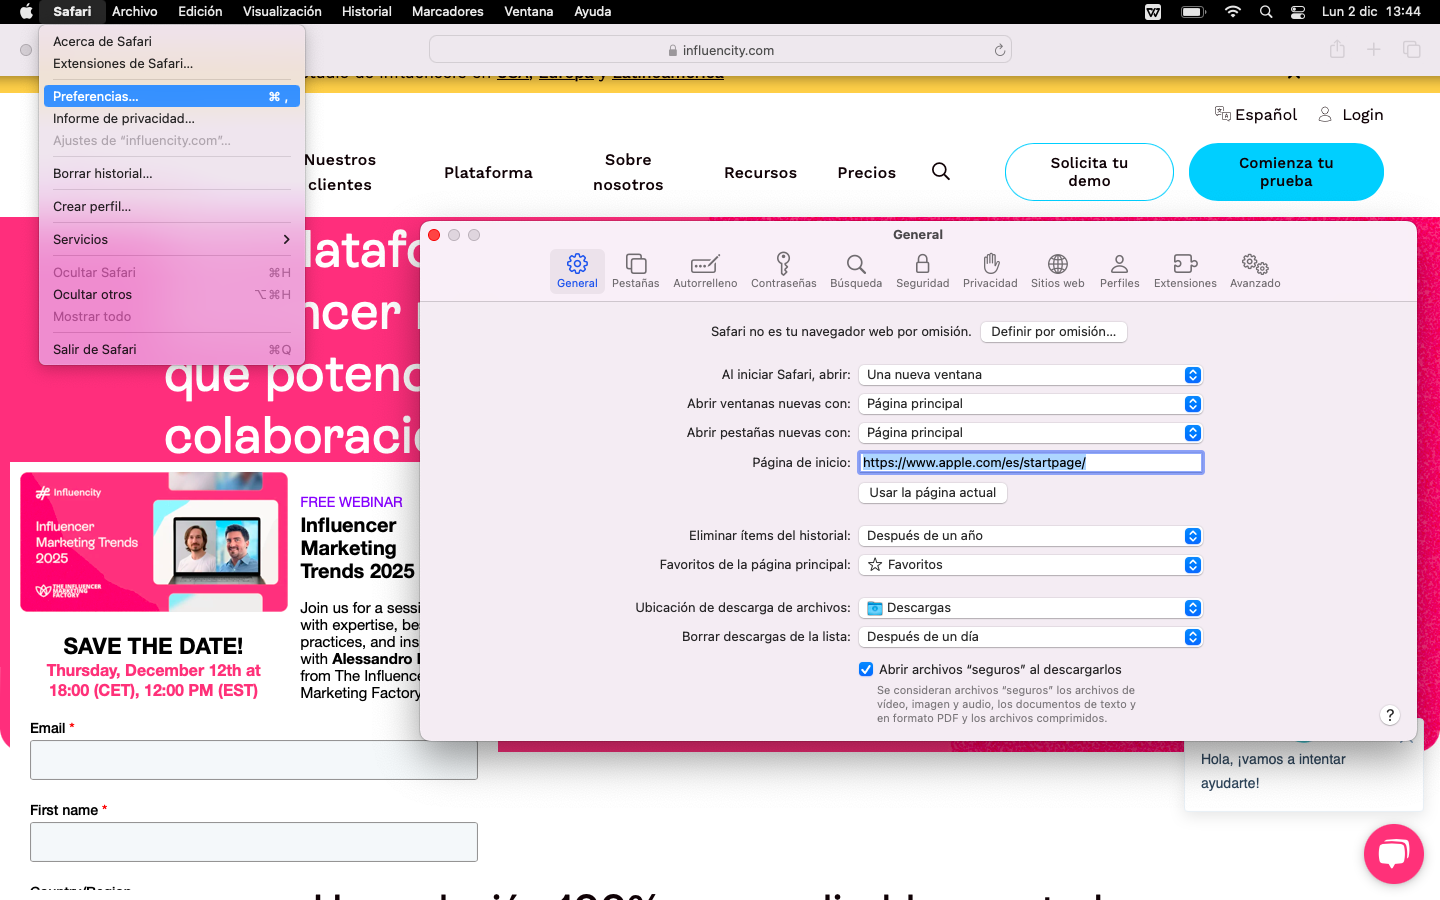Open the Apple menu
Image resolution: width=1440 pixels, height=900 pixels.
26,12
